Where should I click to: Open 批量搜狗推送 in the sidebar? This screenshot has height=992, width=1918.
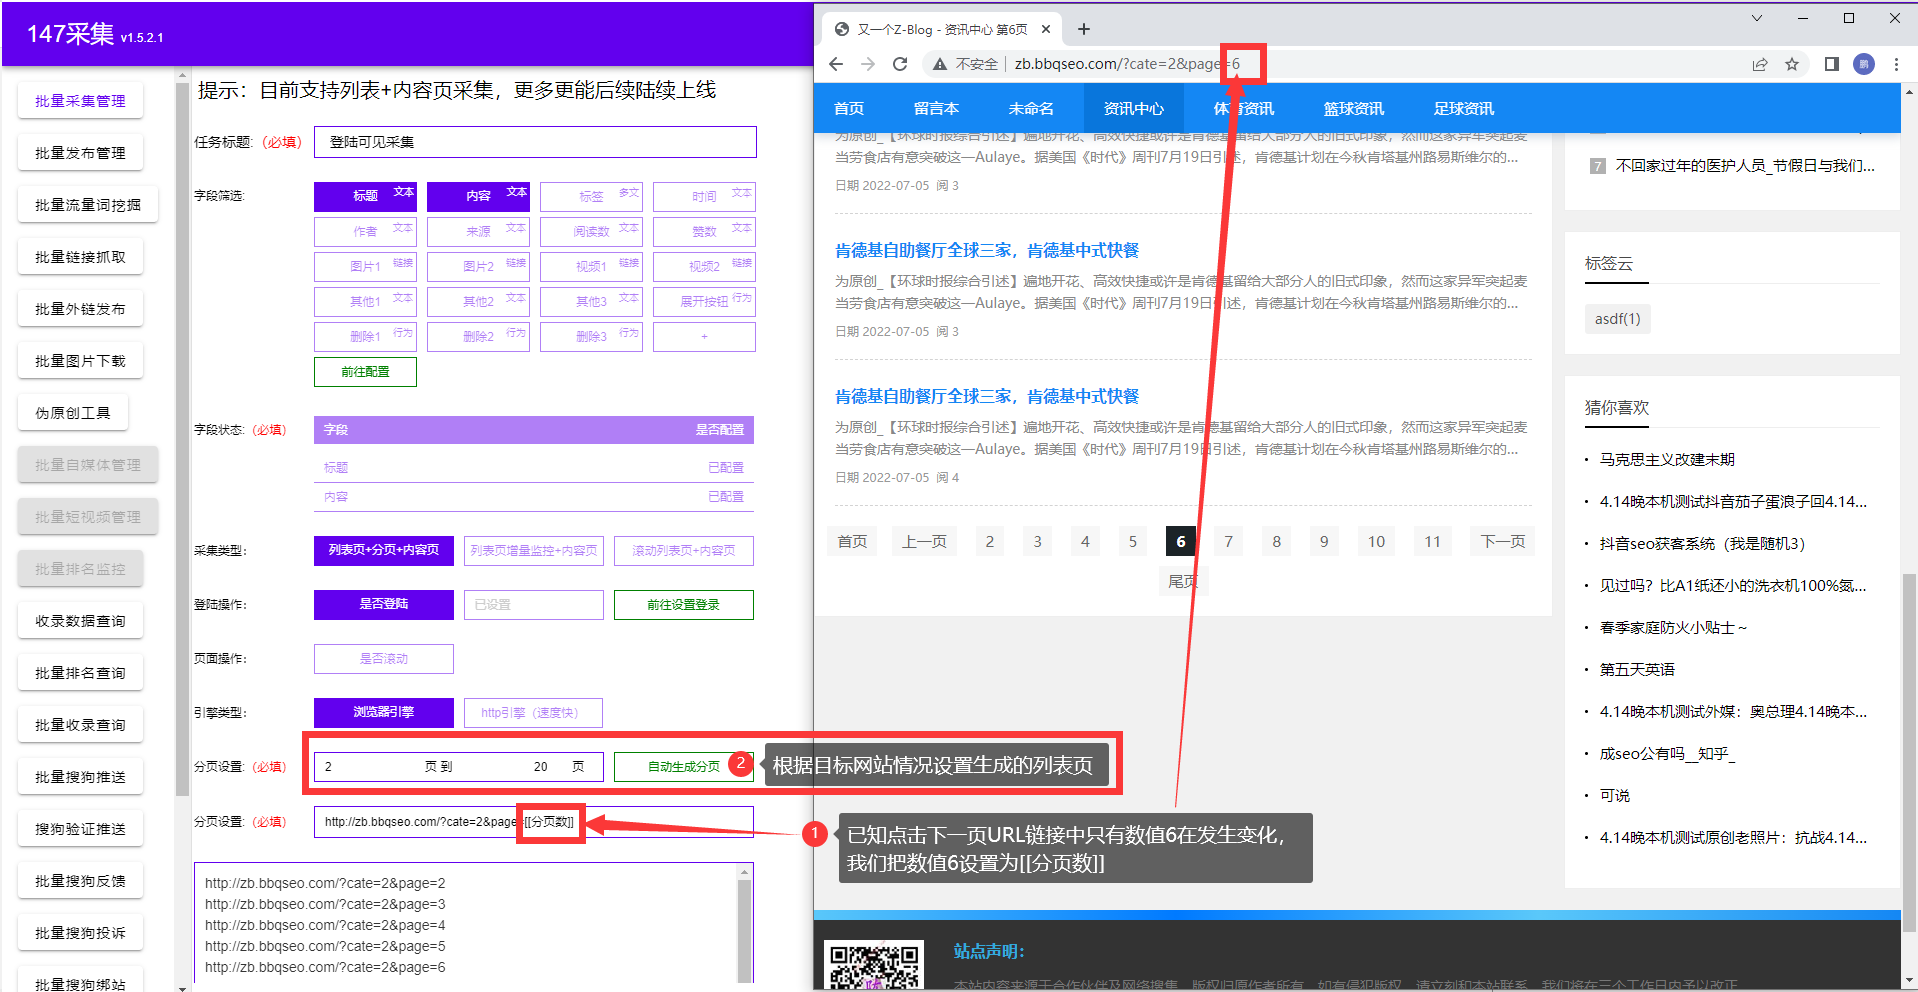(x=80, y=777)
